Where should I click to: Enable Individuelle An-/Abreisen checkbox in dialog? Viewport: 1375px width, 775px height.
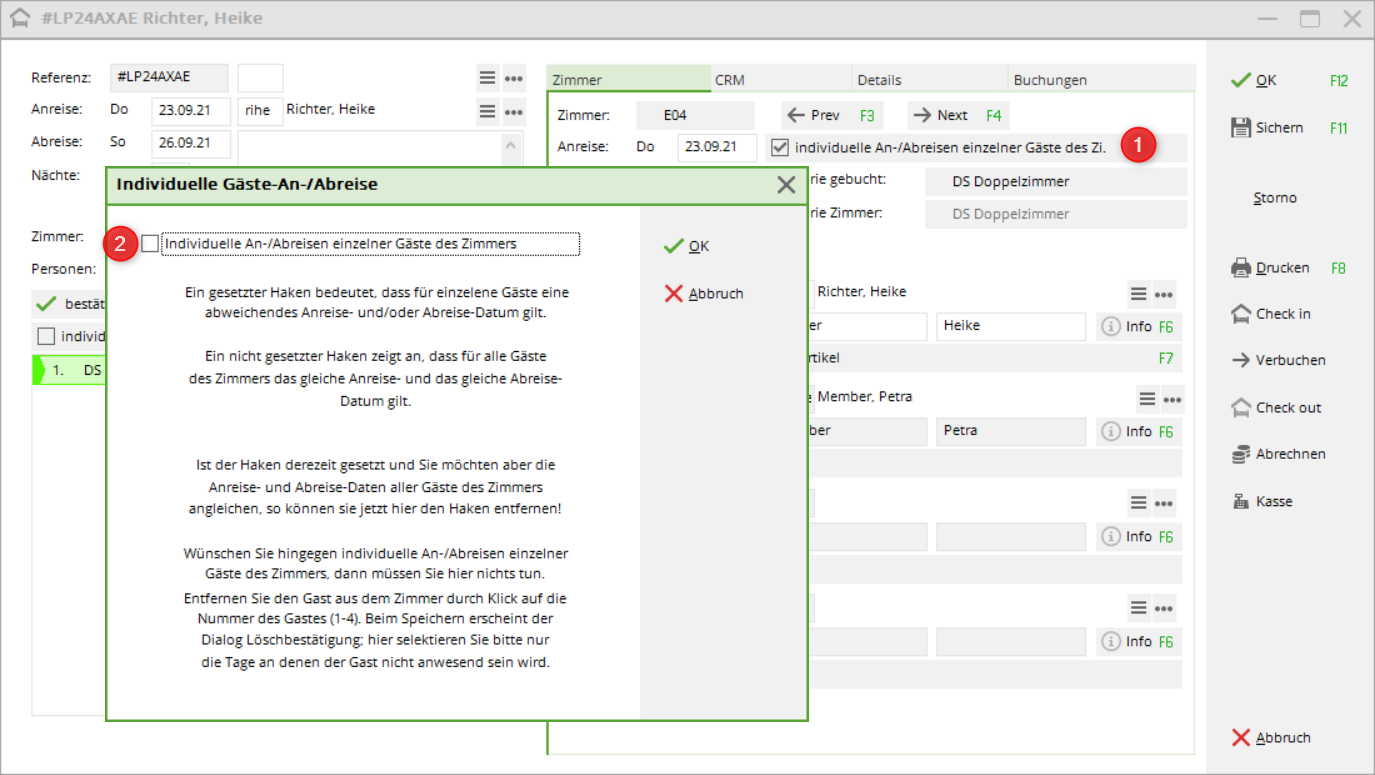(150, 243)
